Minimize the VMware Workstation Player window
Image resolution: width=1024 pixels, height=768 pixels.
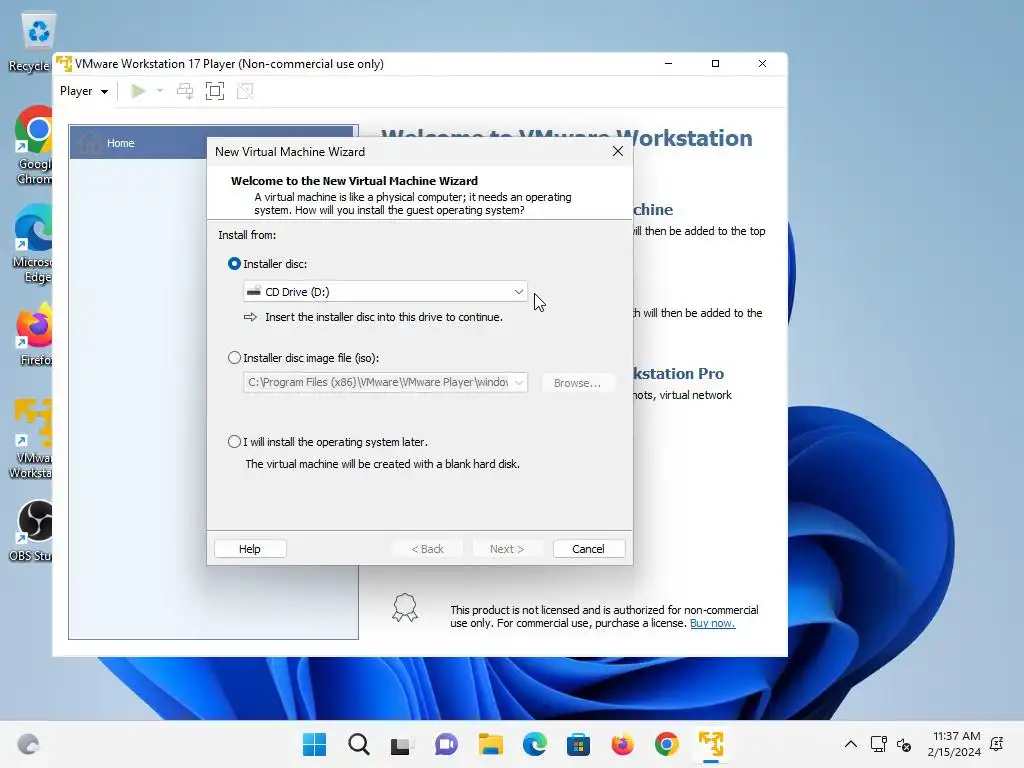[668, 63]
